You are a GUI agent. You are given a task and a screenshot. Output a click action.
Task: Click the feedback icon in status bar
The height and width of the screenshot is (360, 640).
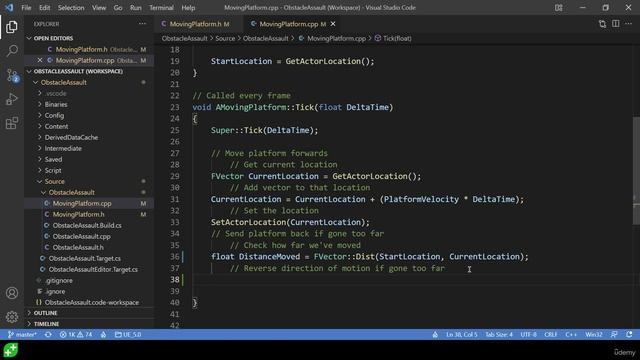pyautogui.click(x=614, y=335)
